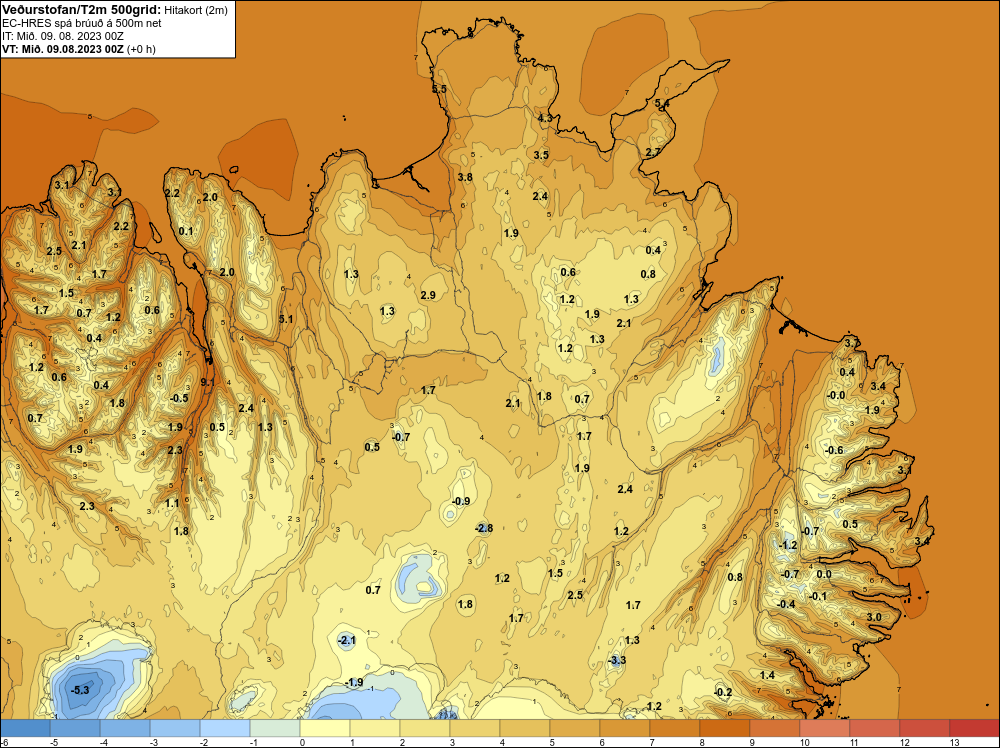Image resolution: width=1000 pixels, height=748 pixels.
Task: Click the orange legend swatch between 7 and 8
Action: [675, 728]
